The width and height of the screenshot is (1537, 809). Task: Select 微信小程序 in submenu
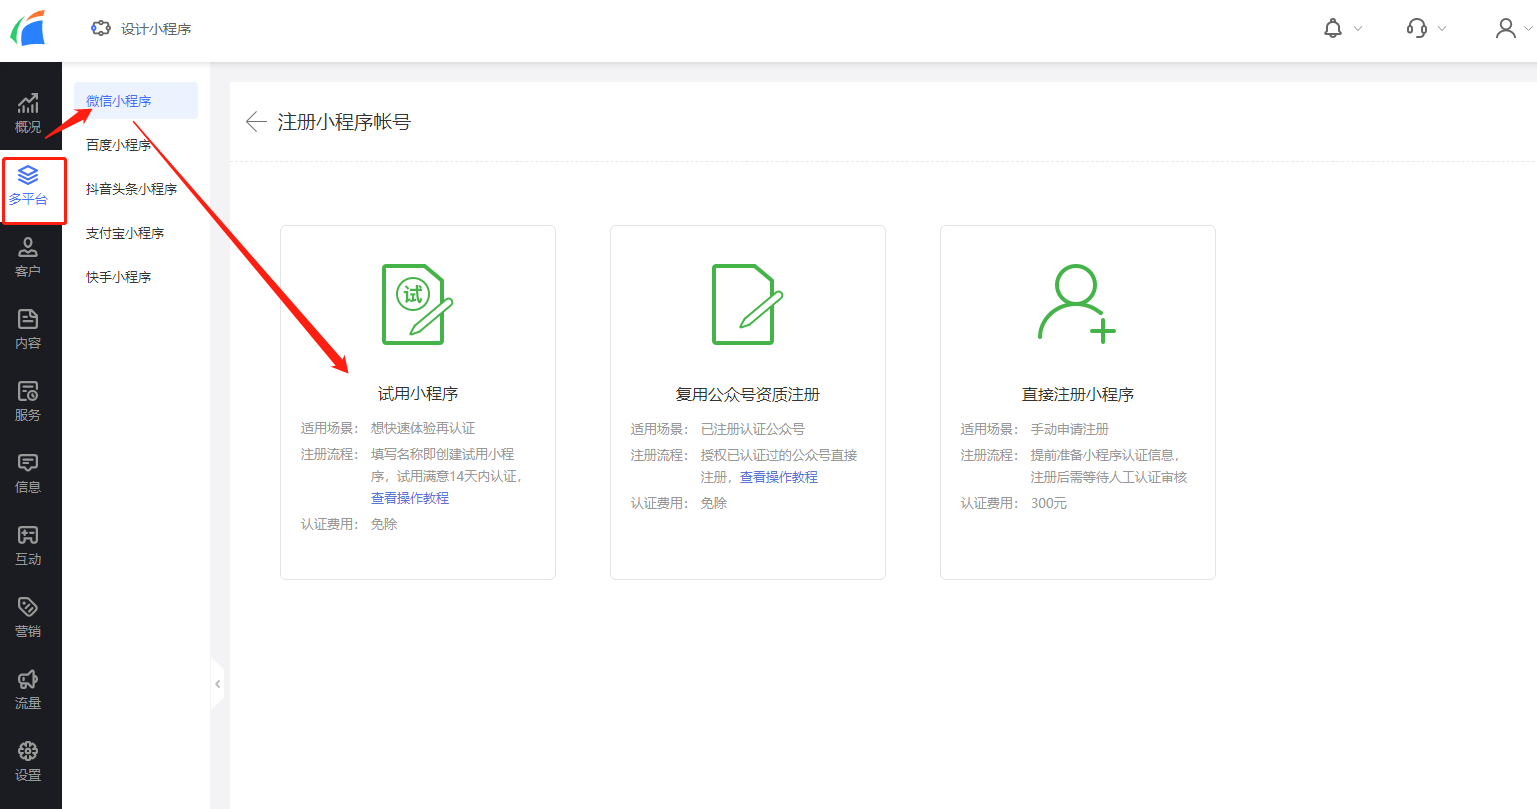(x=136, y=101)
